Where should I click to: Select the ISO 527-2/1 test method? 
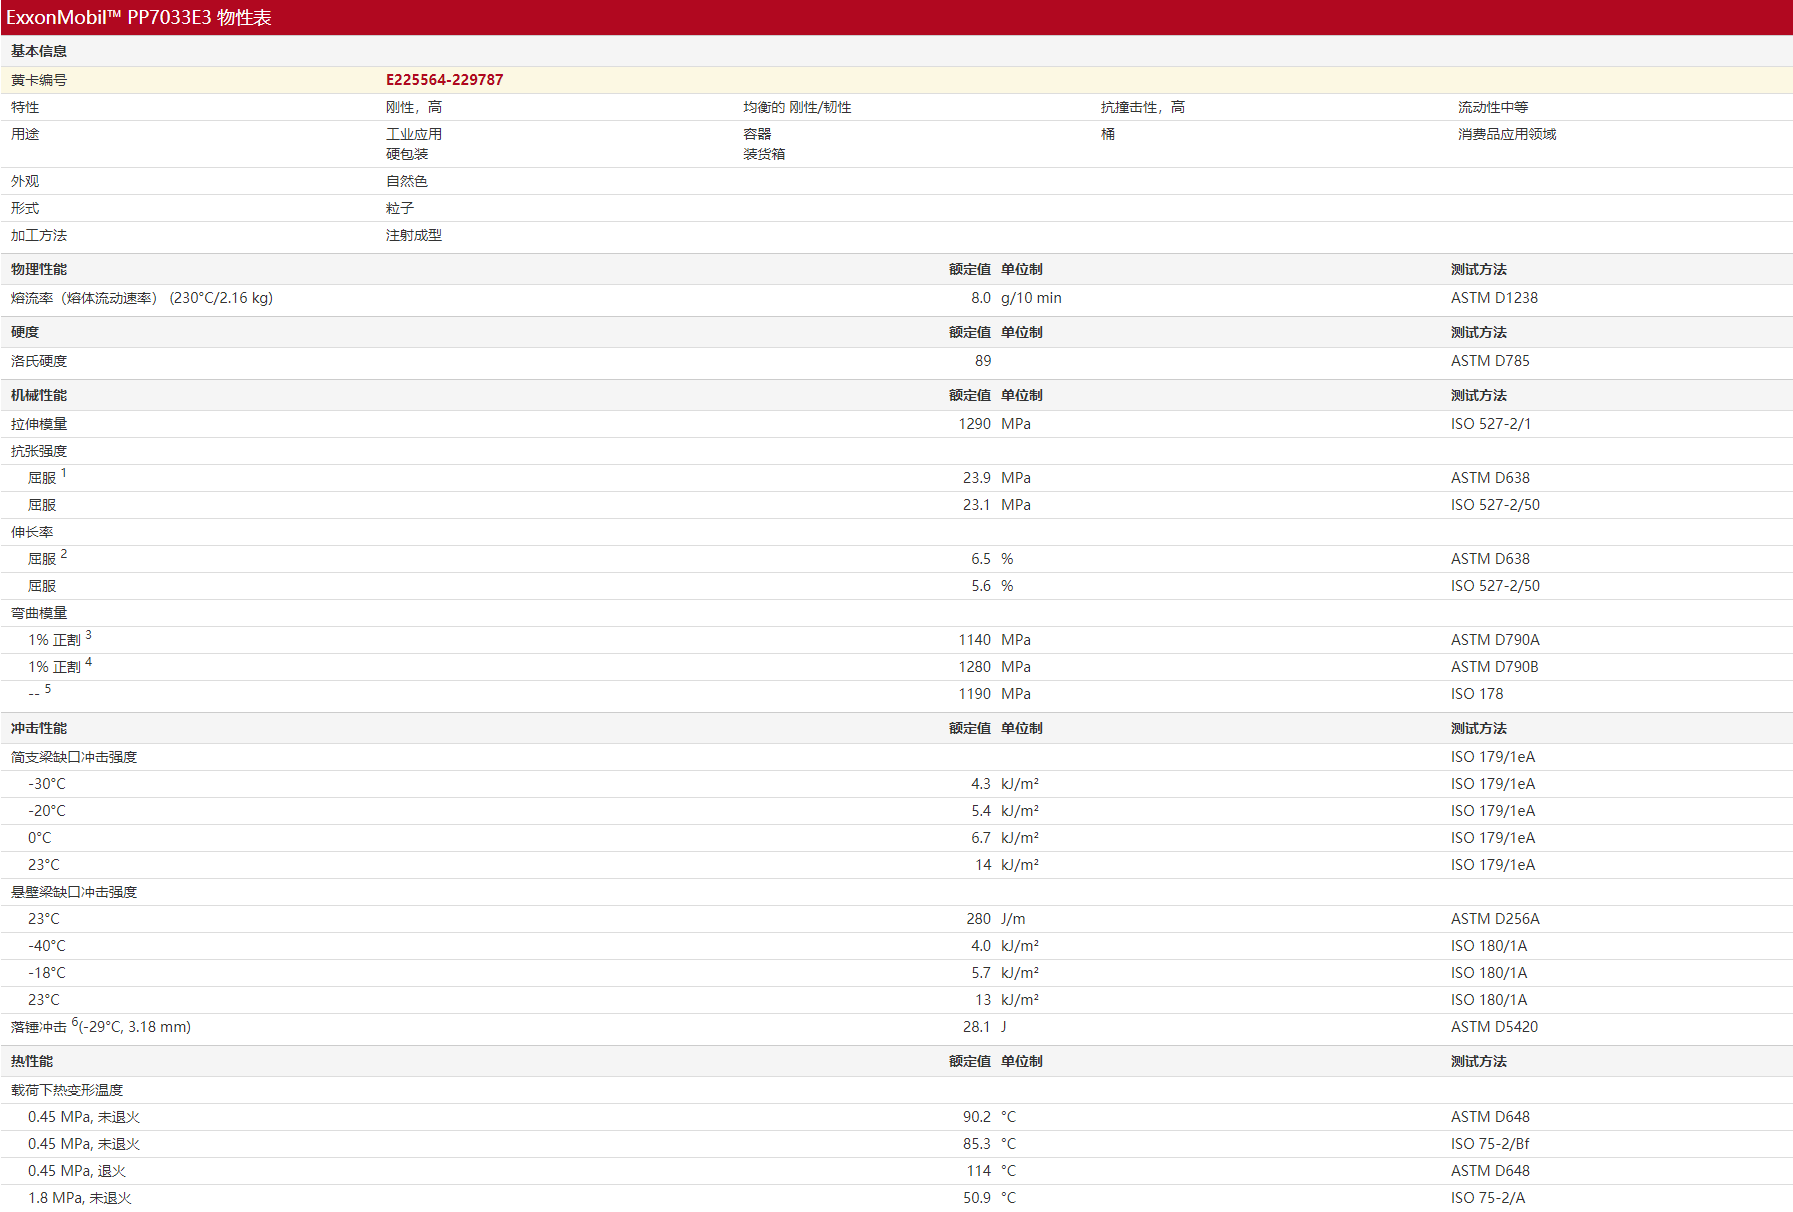(1491, 424)
